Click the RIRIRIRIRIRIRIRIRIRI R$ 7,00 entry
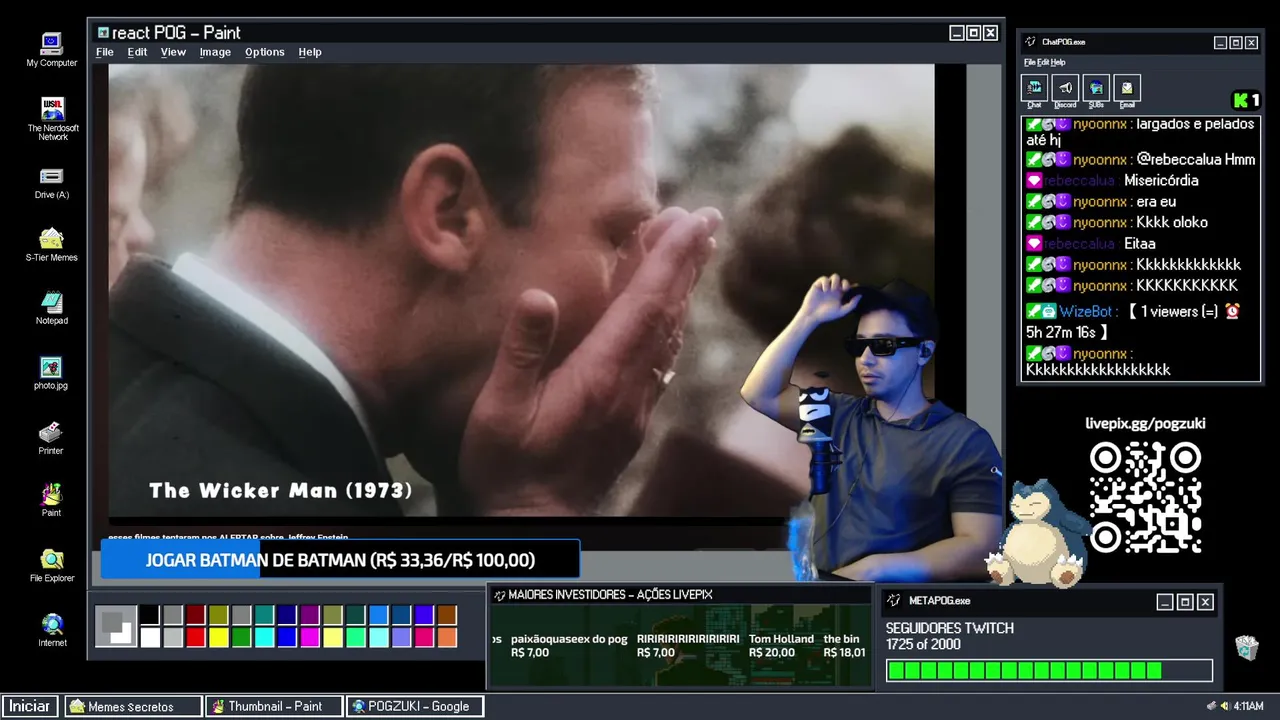 click(x=688, y=646)
